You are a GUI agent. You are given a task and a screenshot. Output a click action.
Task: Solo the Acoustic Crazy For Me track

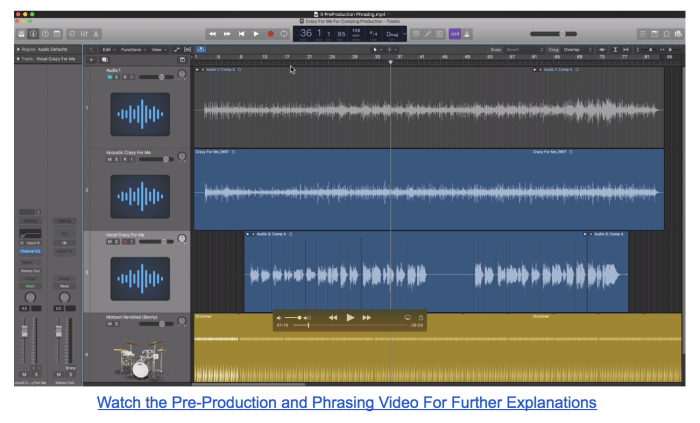(x=118, y=159)
